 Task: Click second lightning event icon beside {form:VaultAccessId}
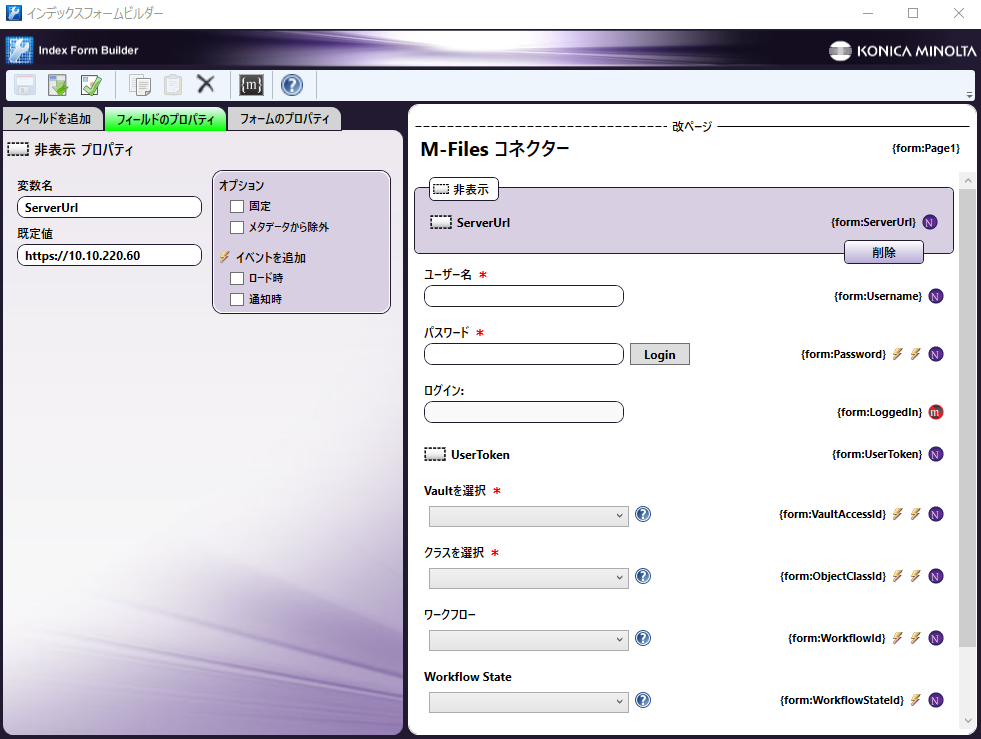click(x=916, y=514)
